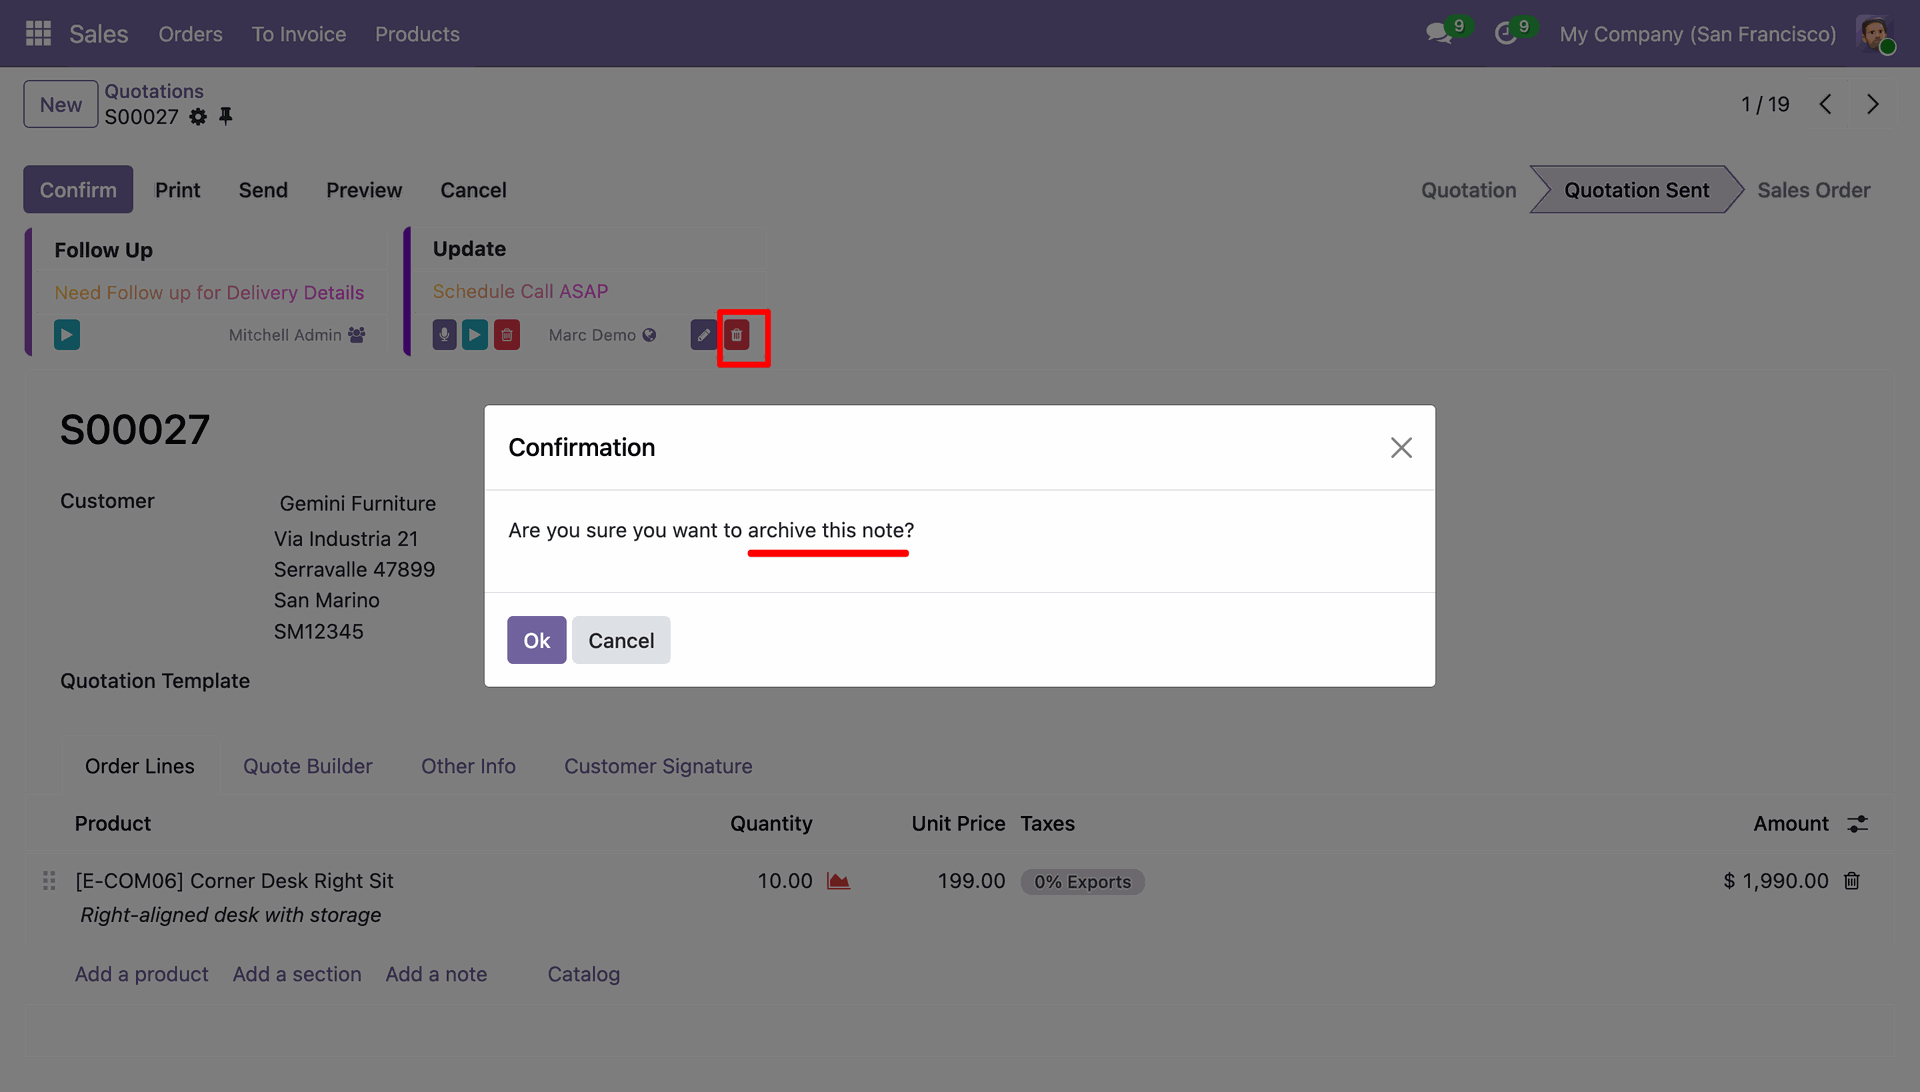Go to the previous record with the left chevron

click(x=1825, y=104)
